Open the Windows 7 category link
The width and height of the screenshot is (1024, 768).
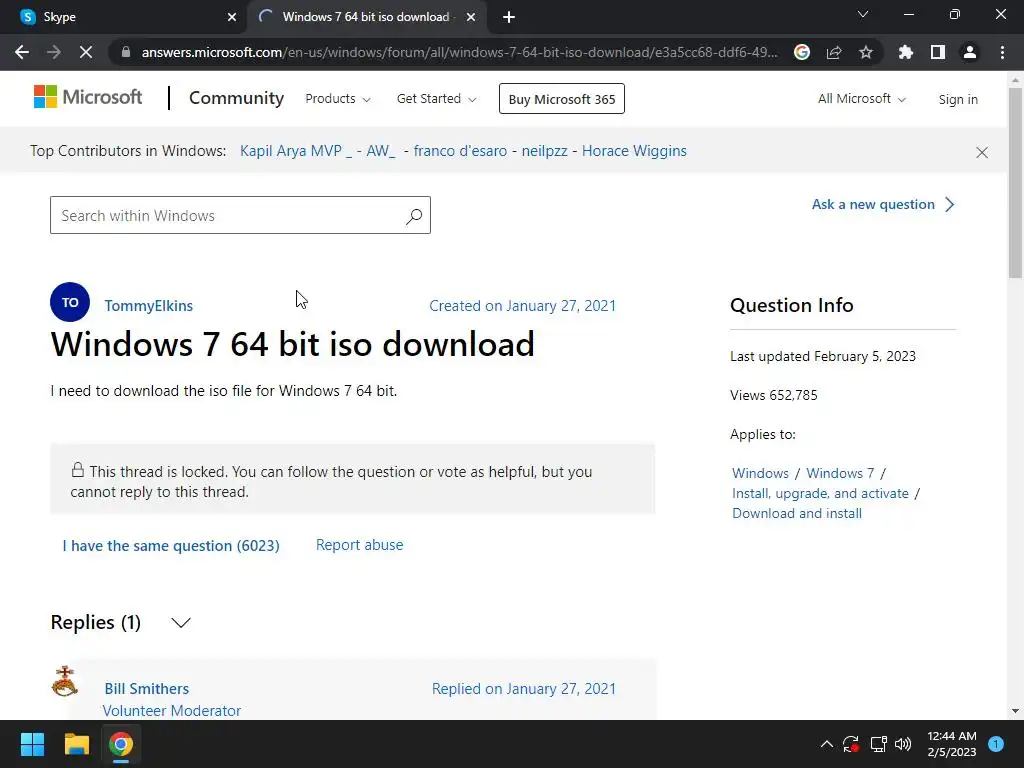click(x=840, y=473)
